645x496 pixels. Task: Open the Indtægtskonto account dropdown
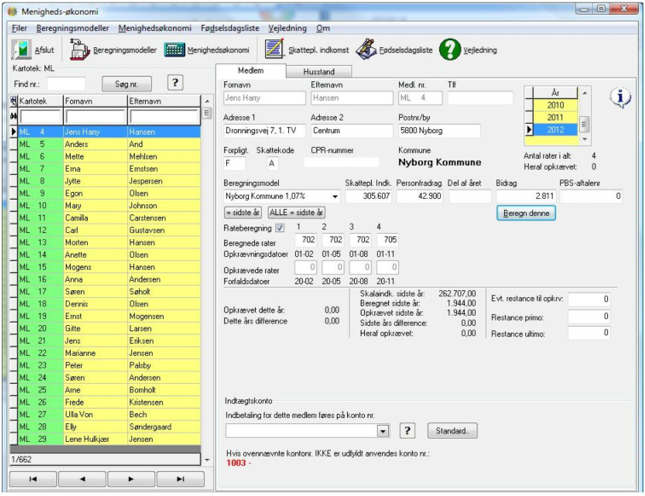pos(383,431)
